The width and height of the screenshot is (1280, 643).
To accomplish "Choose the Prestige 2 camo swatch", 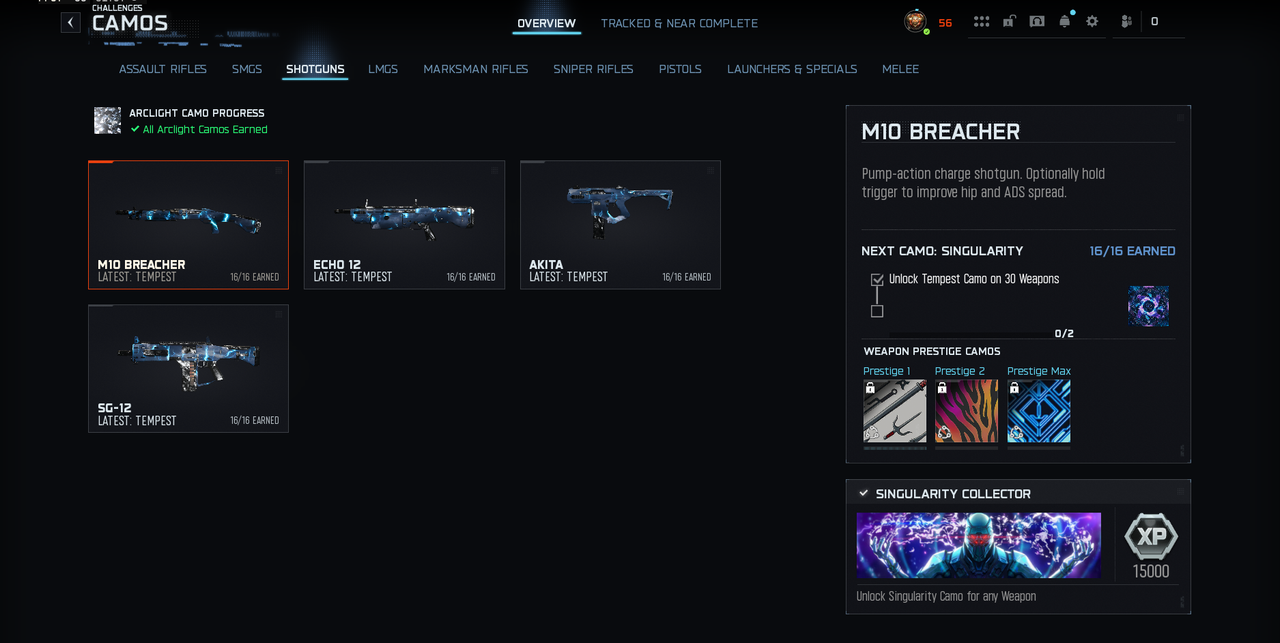I will coord(966,411).
